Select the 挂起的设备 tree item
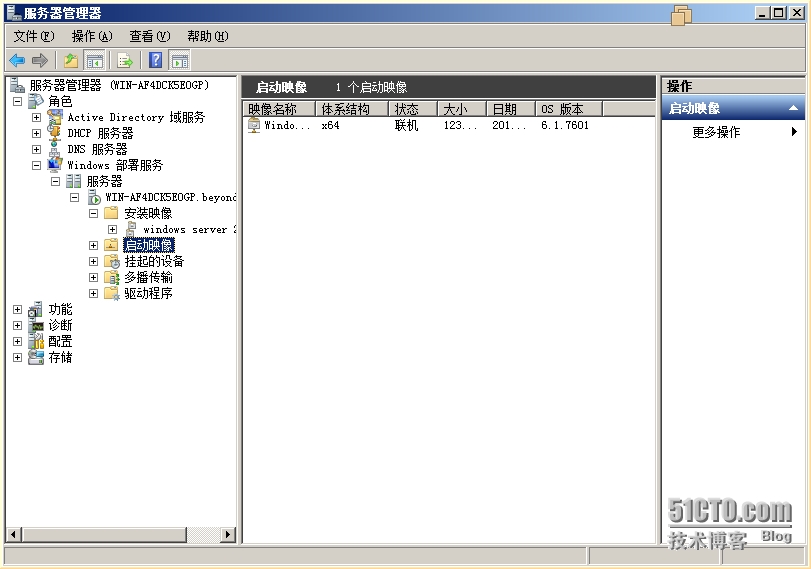The height and width of the screenshot is (569, 811). point(154,261)
